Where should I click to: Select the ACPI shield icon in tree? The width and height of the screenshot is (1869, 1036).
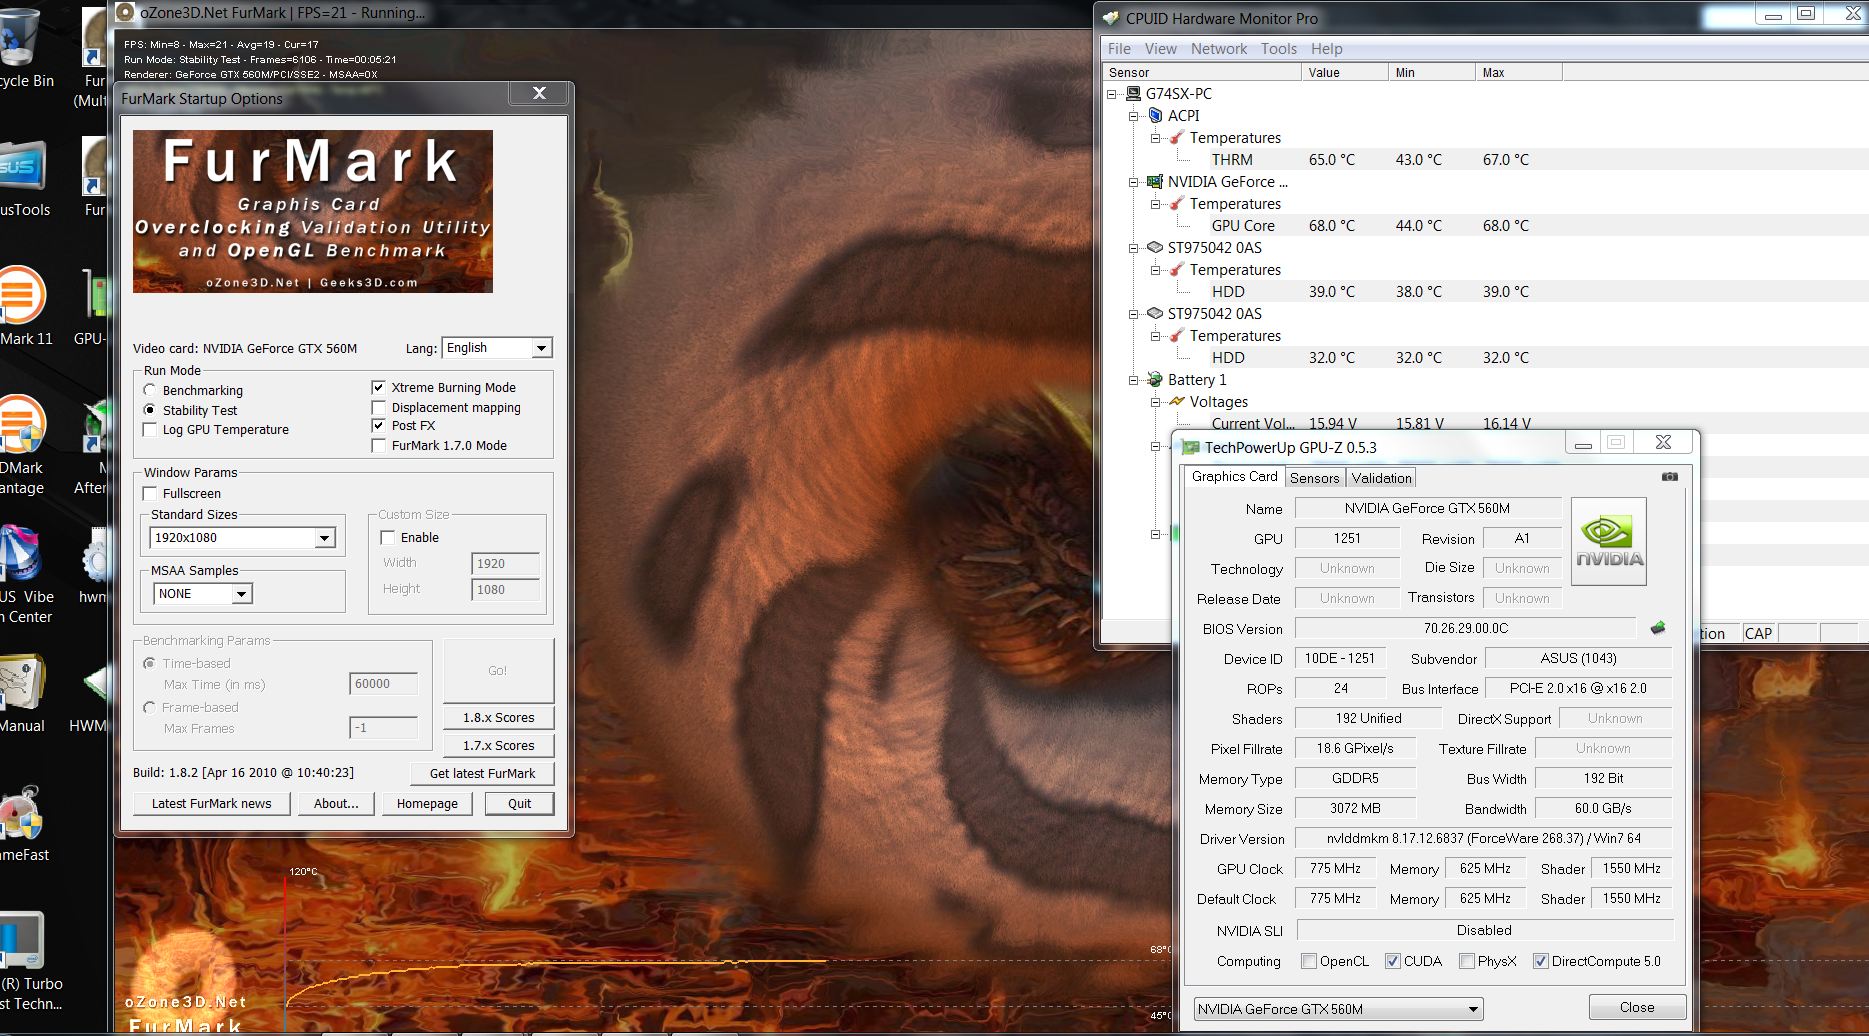(x=1155, y=116)
